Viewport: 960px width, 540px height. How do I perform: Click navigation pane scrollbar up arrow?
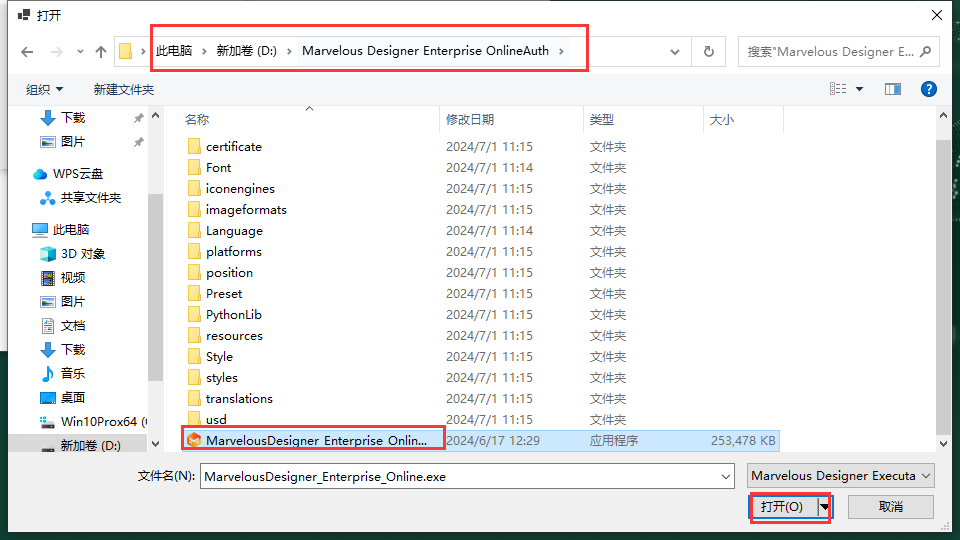(156, 116)
